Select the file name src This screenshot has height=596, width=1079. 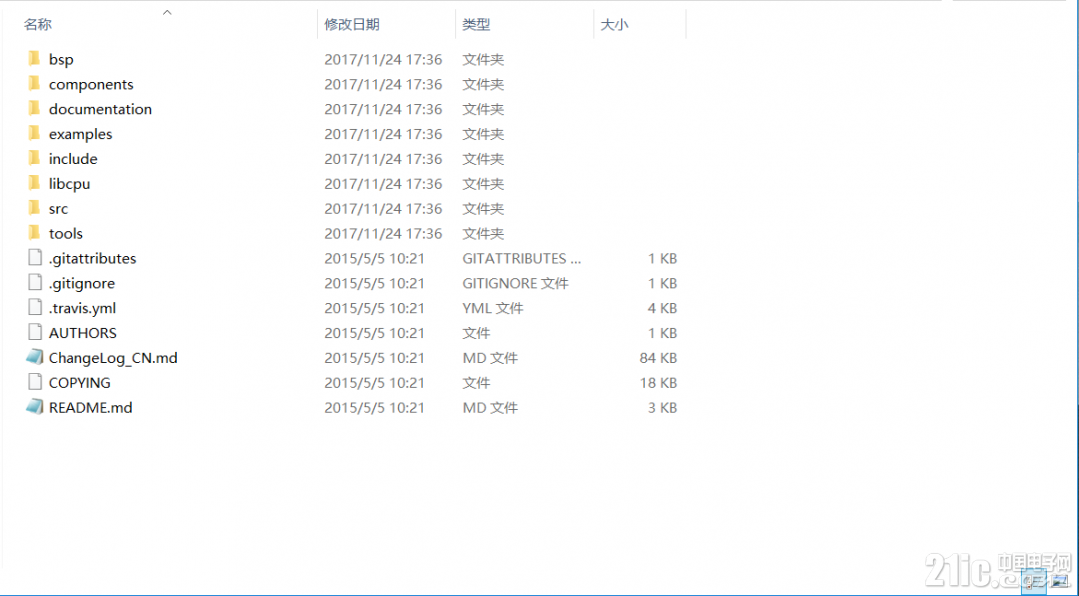(x=58, y=209)
